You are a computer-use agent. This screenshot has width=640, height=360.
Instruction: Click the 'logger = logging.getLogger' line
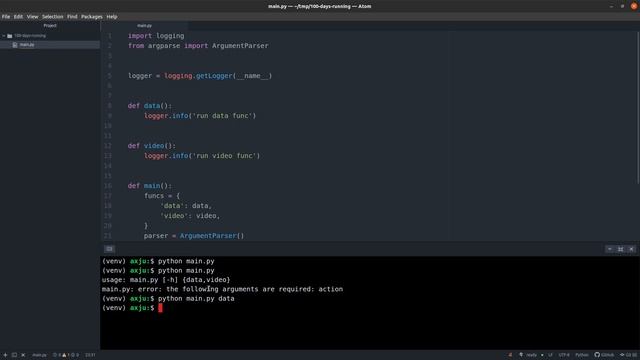[x=200, y=76]
